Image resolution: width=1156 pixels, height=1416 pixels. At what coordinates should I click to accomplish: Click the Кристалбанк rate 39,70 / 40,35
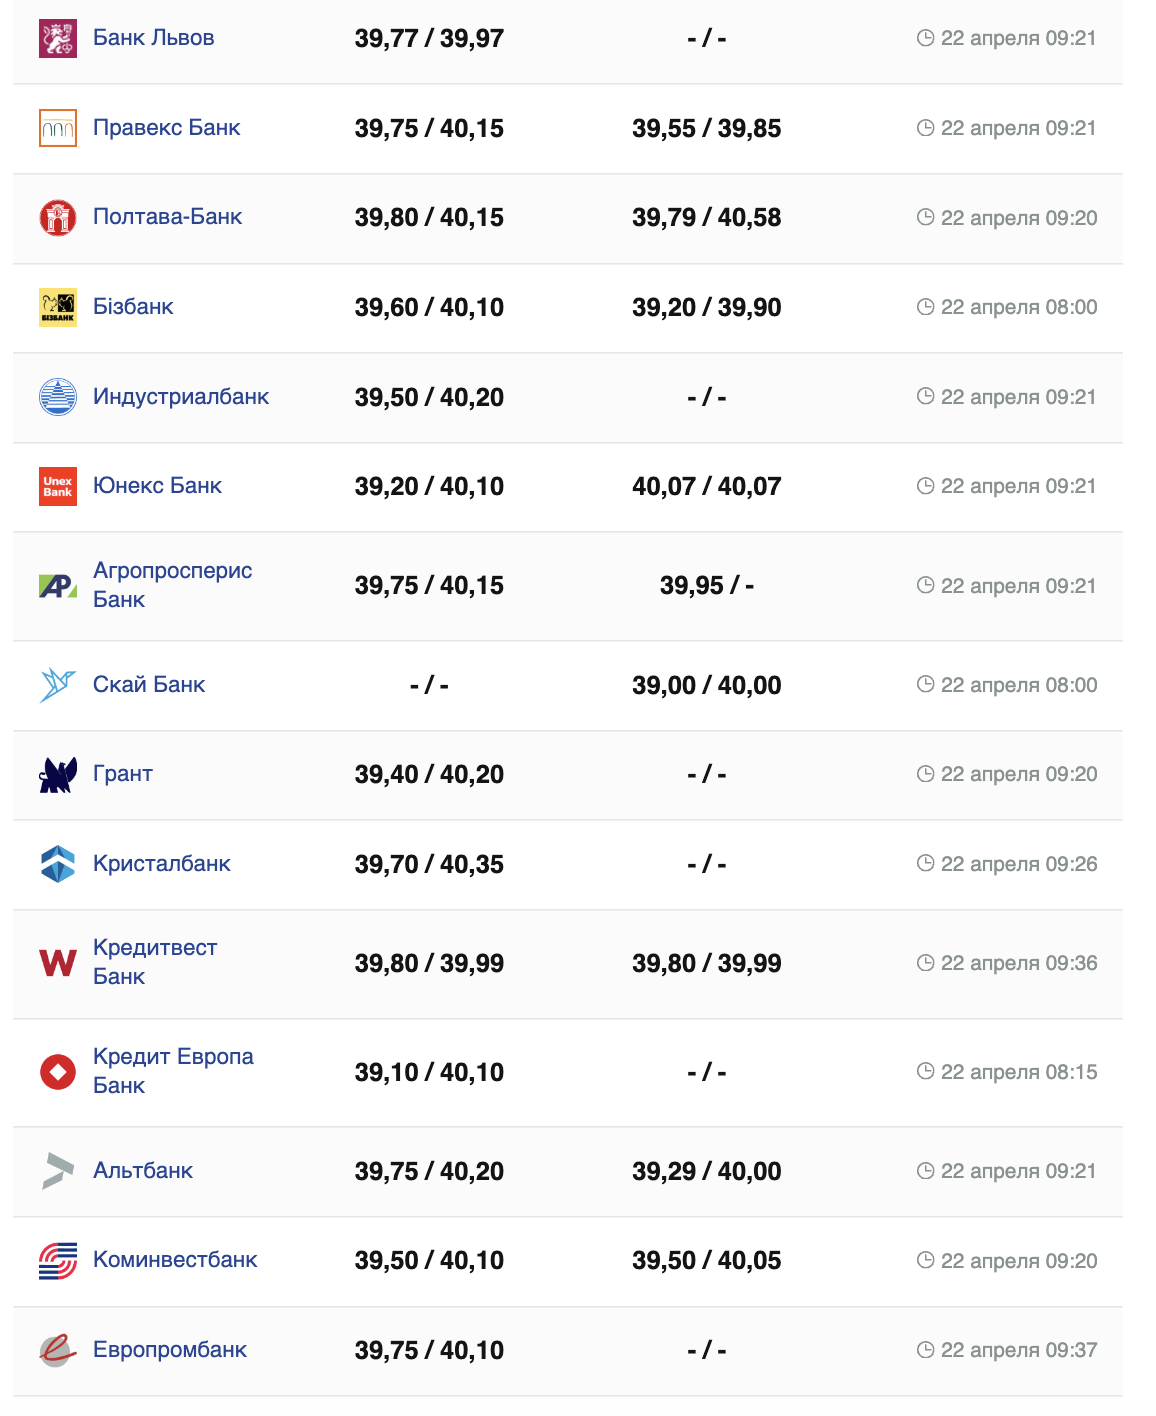[429, 864]
